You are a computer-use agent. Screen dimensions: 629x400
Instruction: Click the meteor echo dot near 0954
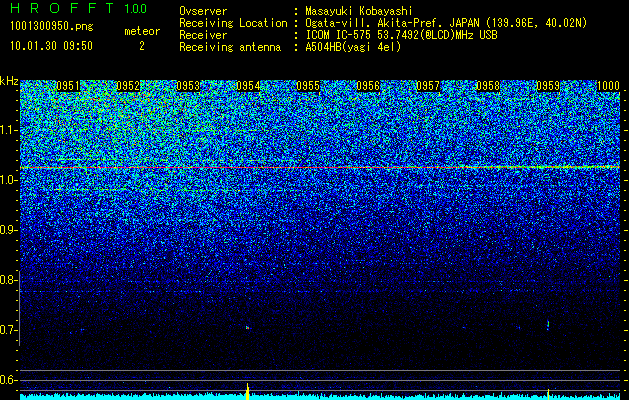pos(248,328)
